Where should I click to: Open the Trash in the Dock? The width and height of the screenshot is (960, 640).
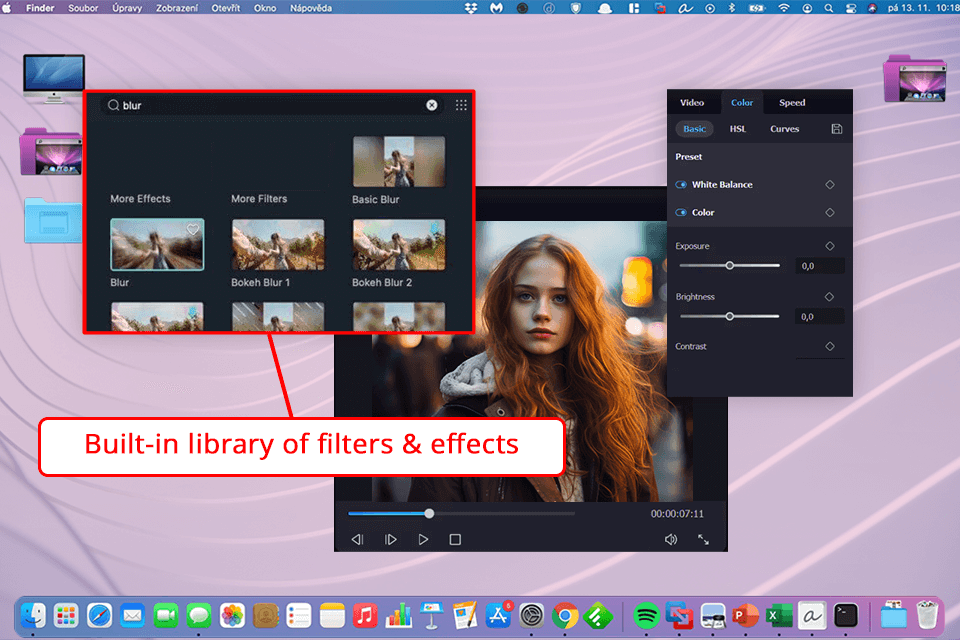coord(927,614)
